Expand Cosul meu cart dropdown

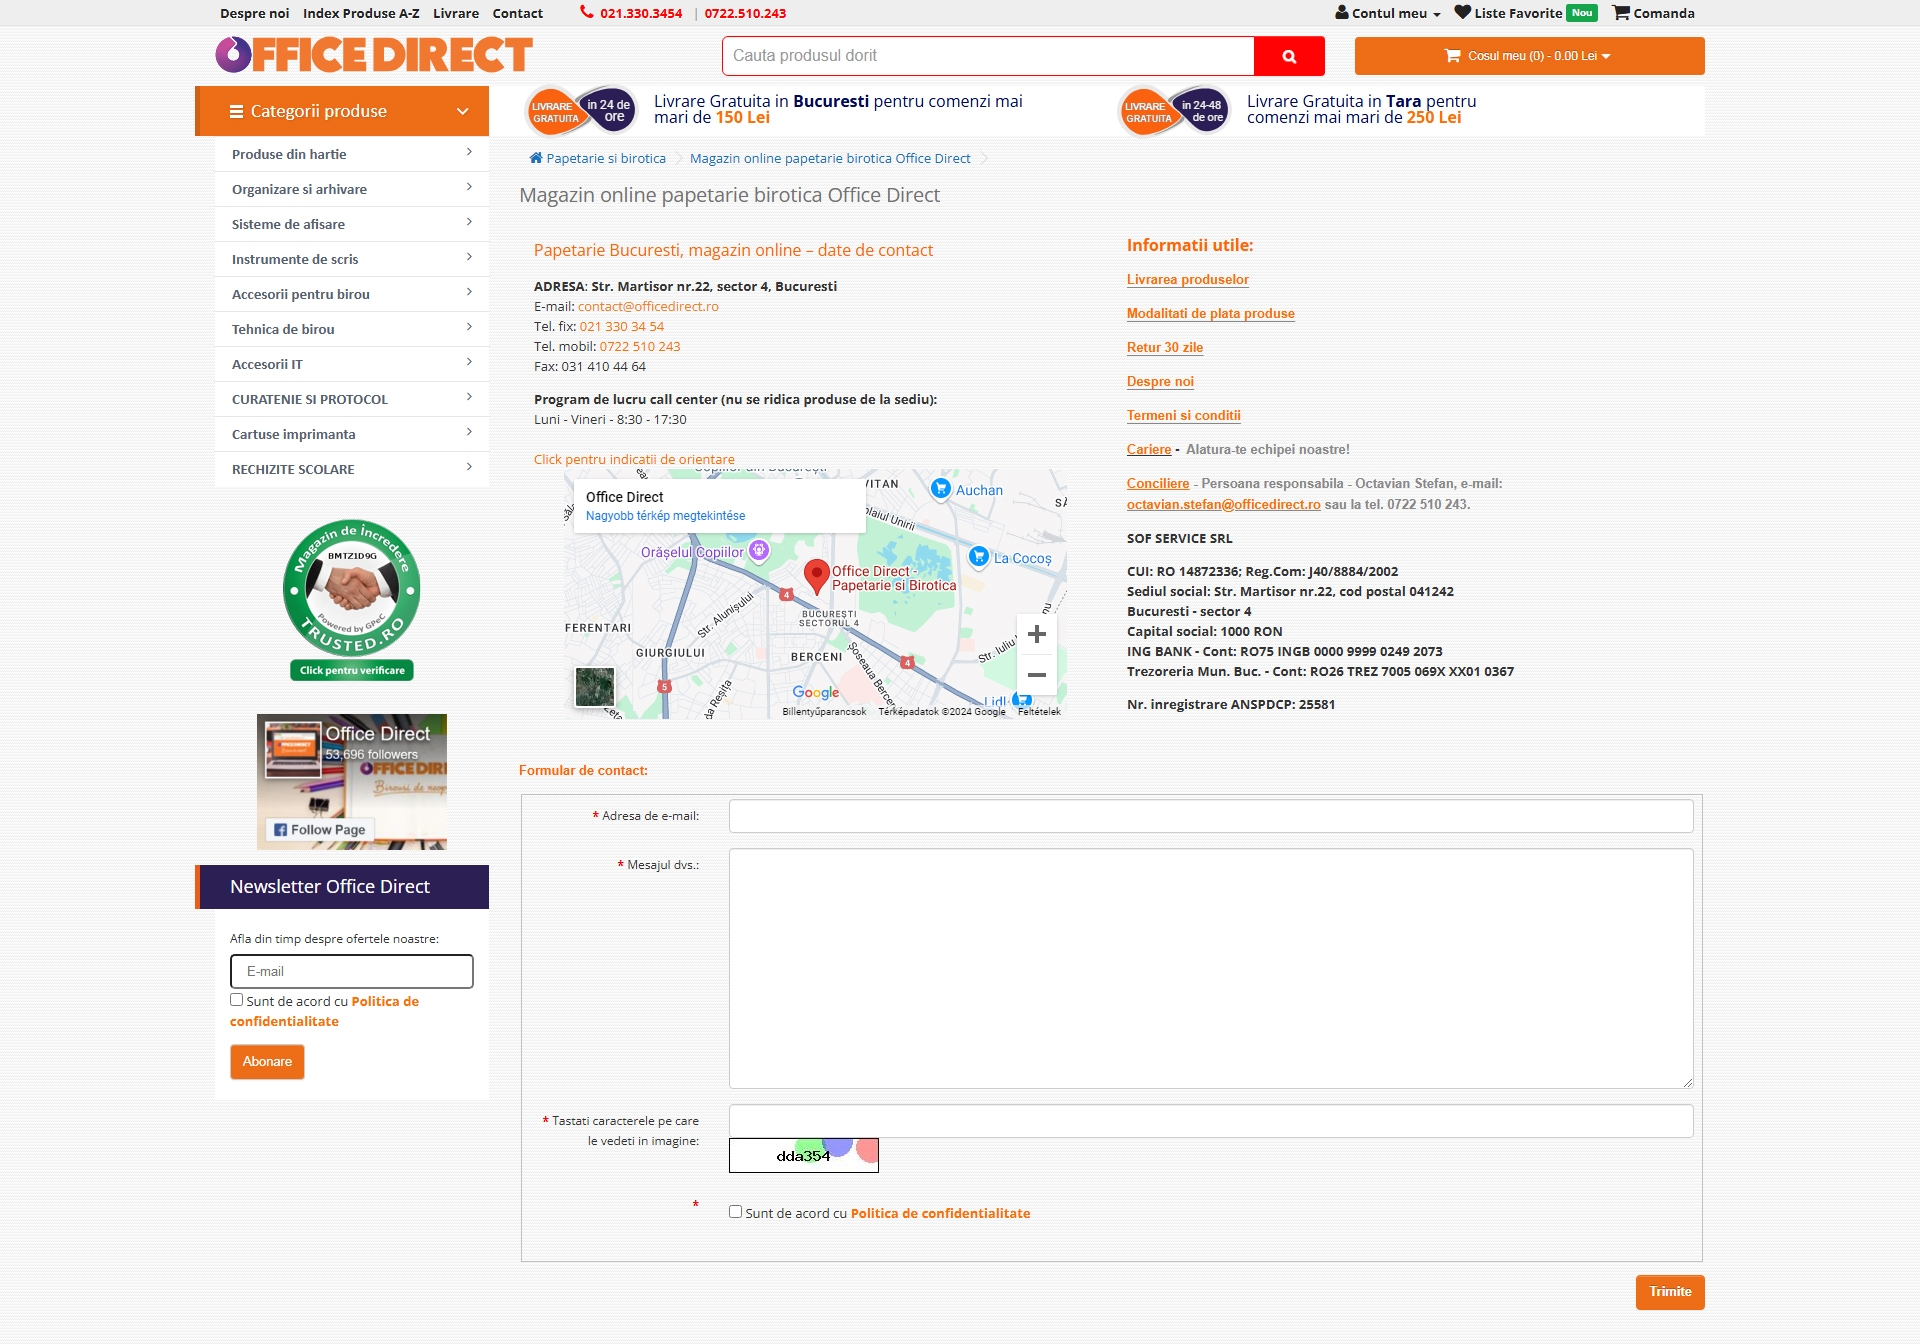click(x=1529, y=56)
